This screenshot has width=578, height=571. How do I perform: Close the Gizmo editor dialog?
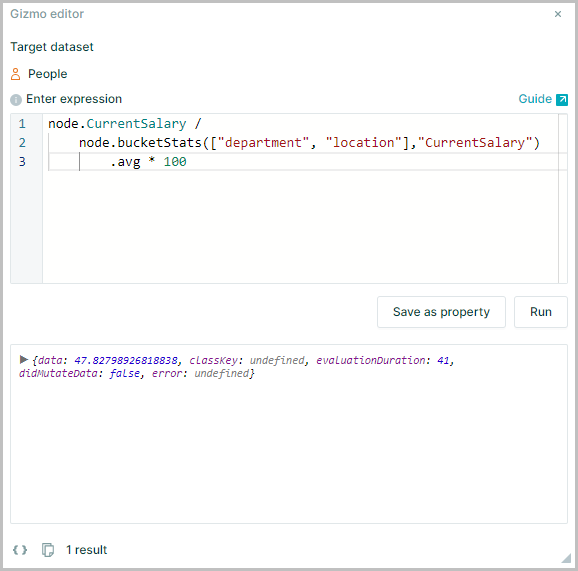(558, 14)
